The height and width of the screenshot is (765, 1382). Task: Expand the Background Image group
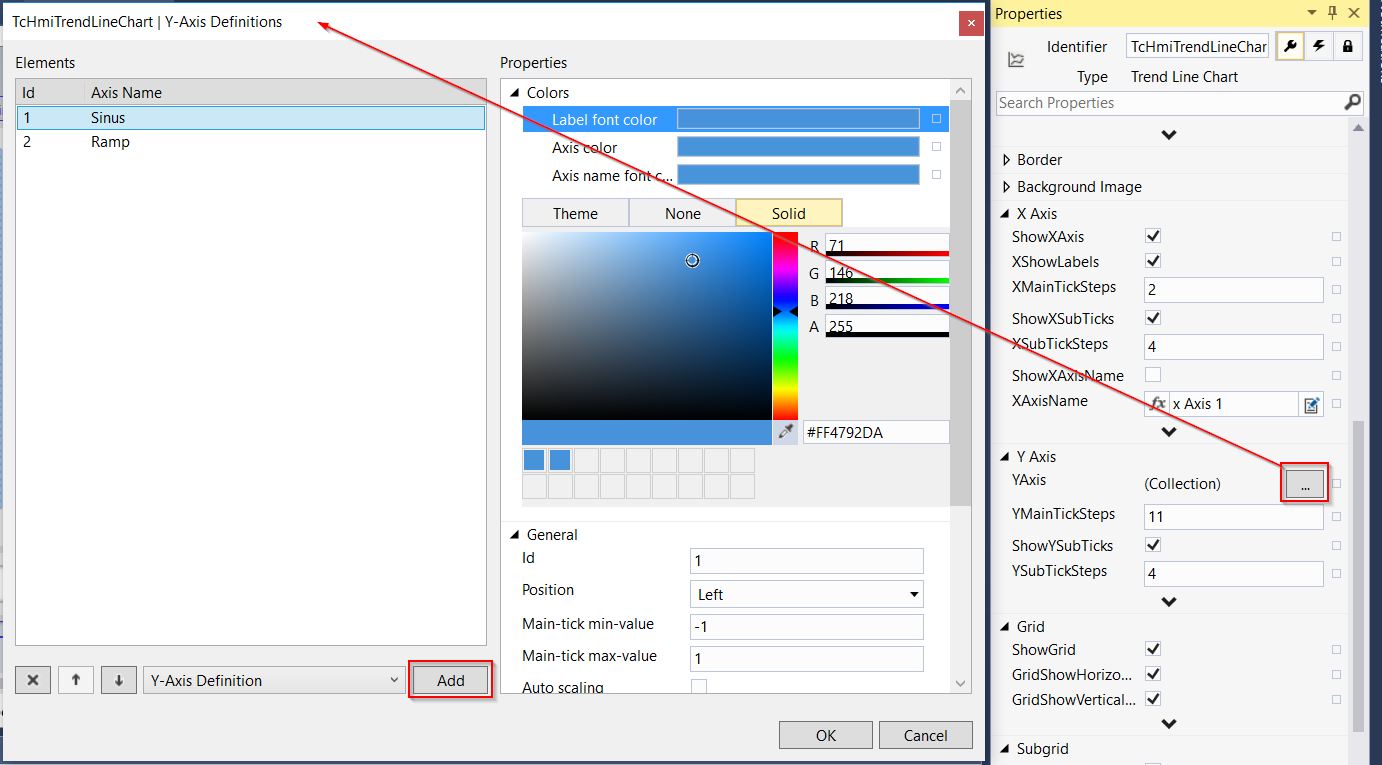click(1007, 186)
